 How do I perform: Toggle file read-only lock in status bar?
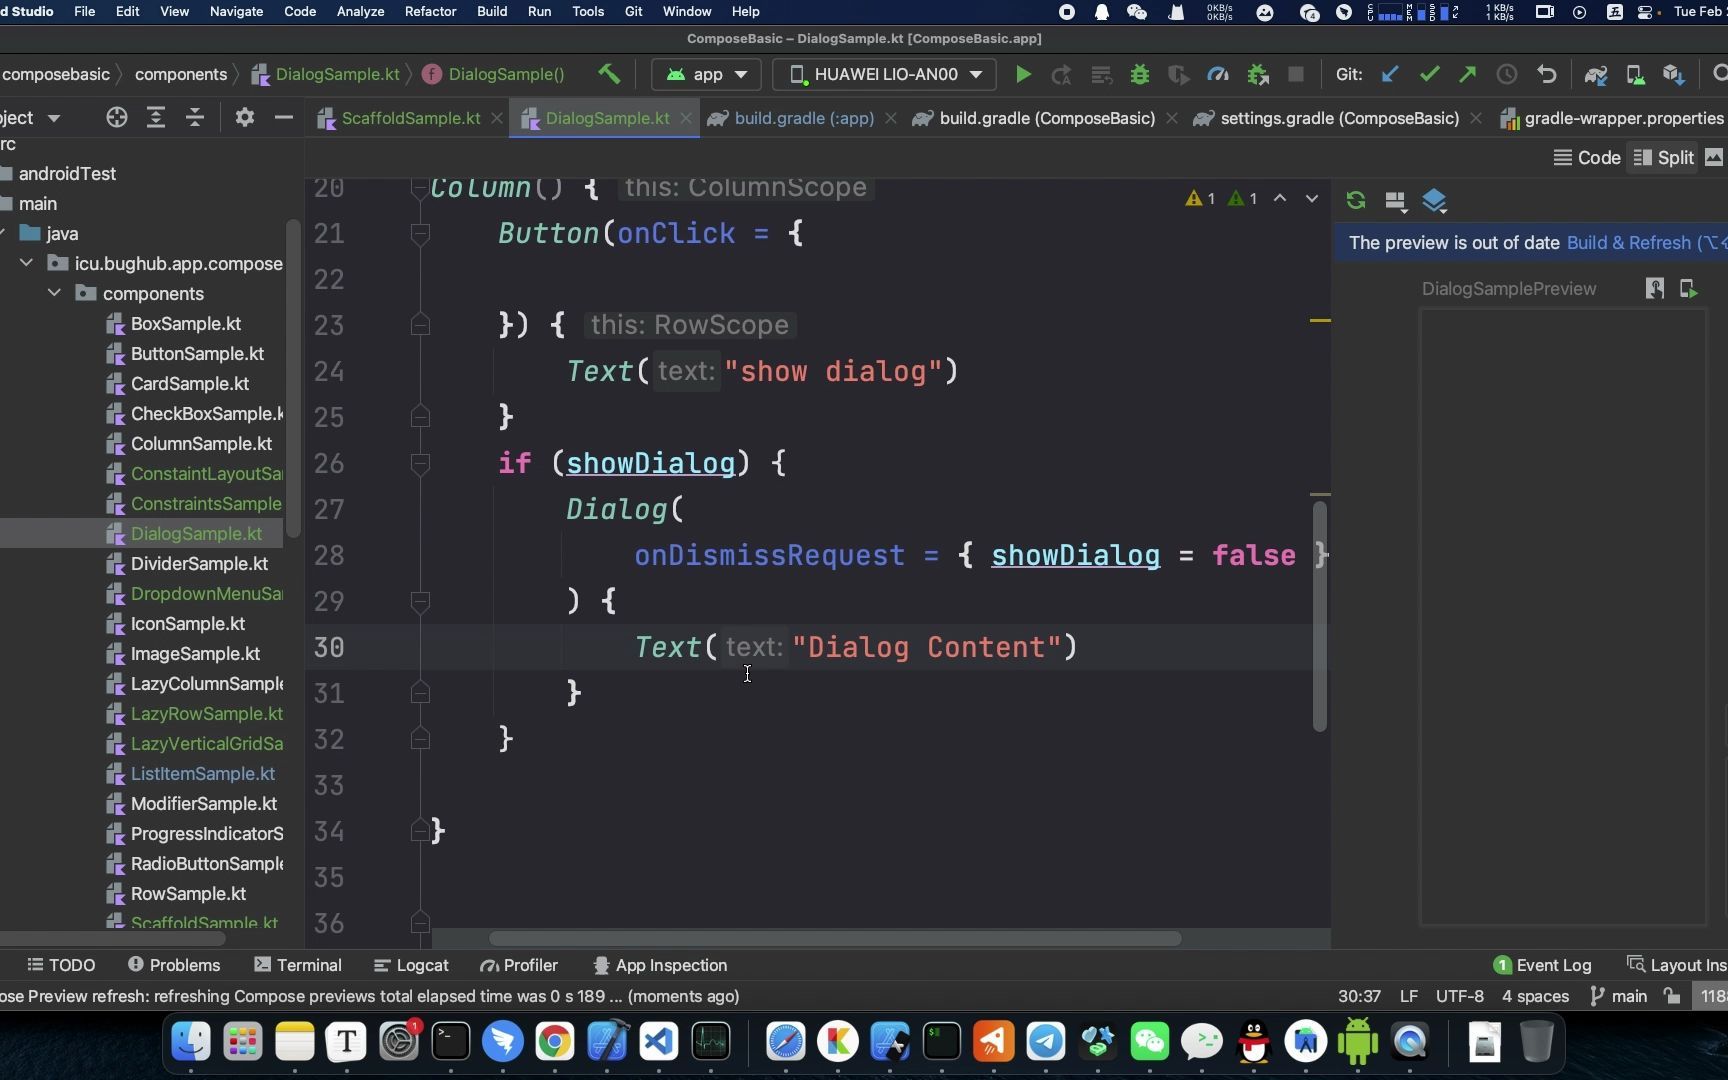(x=1671, y=996)
